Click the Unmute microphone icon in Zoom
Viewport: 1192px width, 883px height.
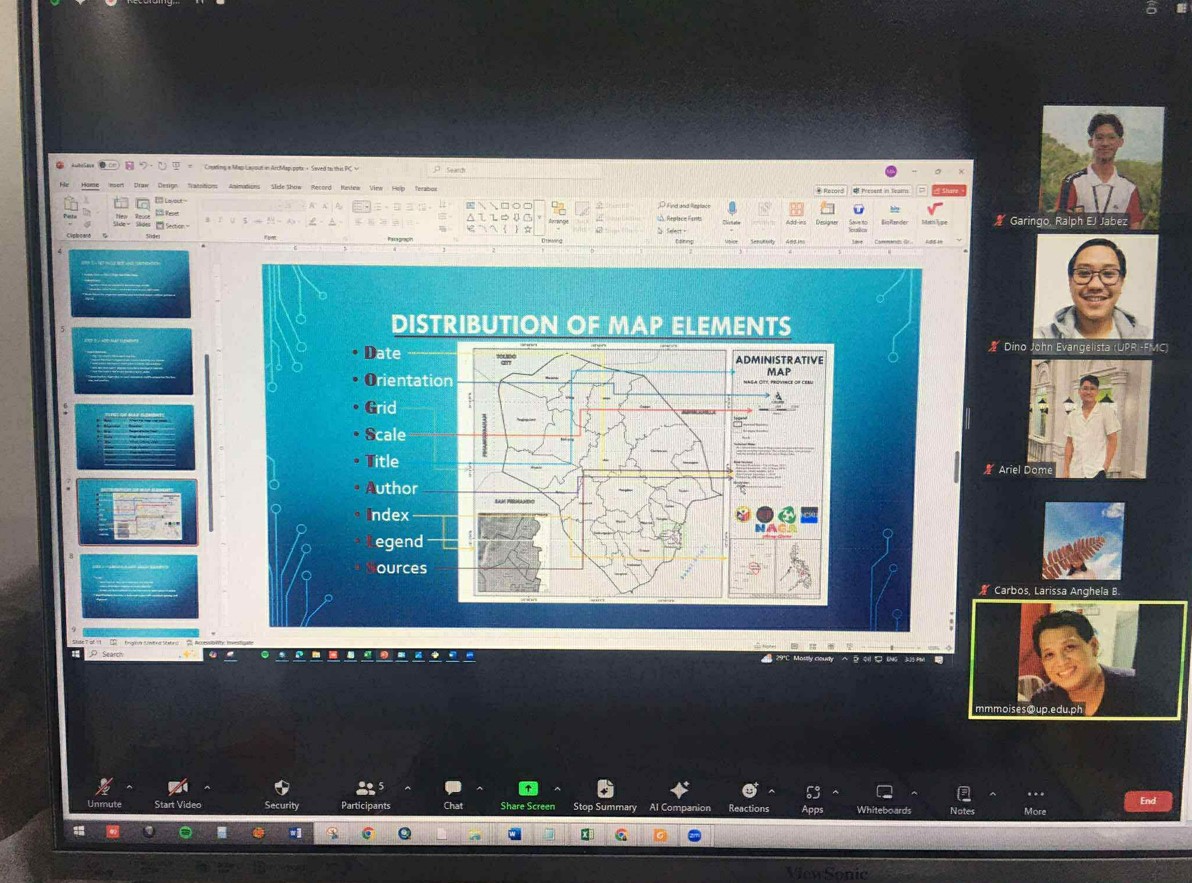tap(103, 788)
